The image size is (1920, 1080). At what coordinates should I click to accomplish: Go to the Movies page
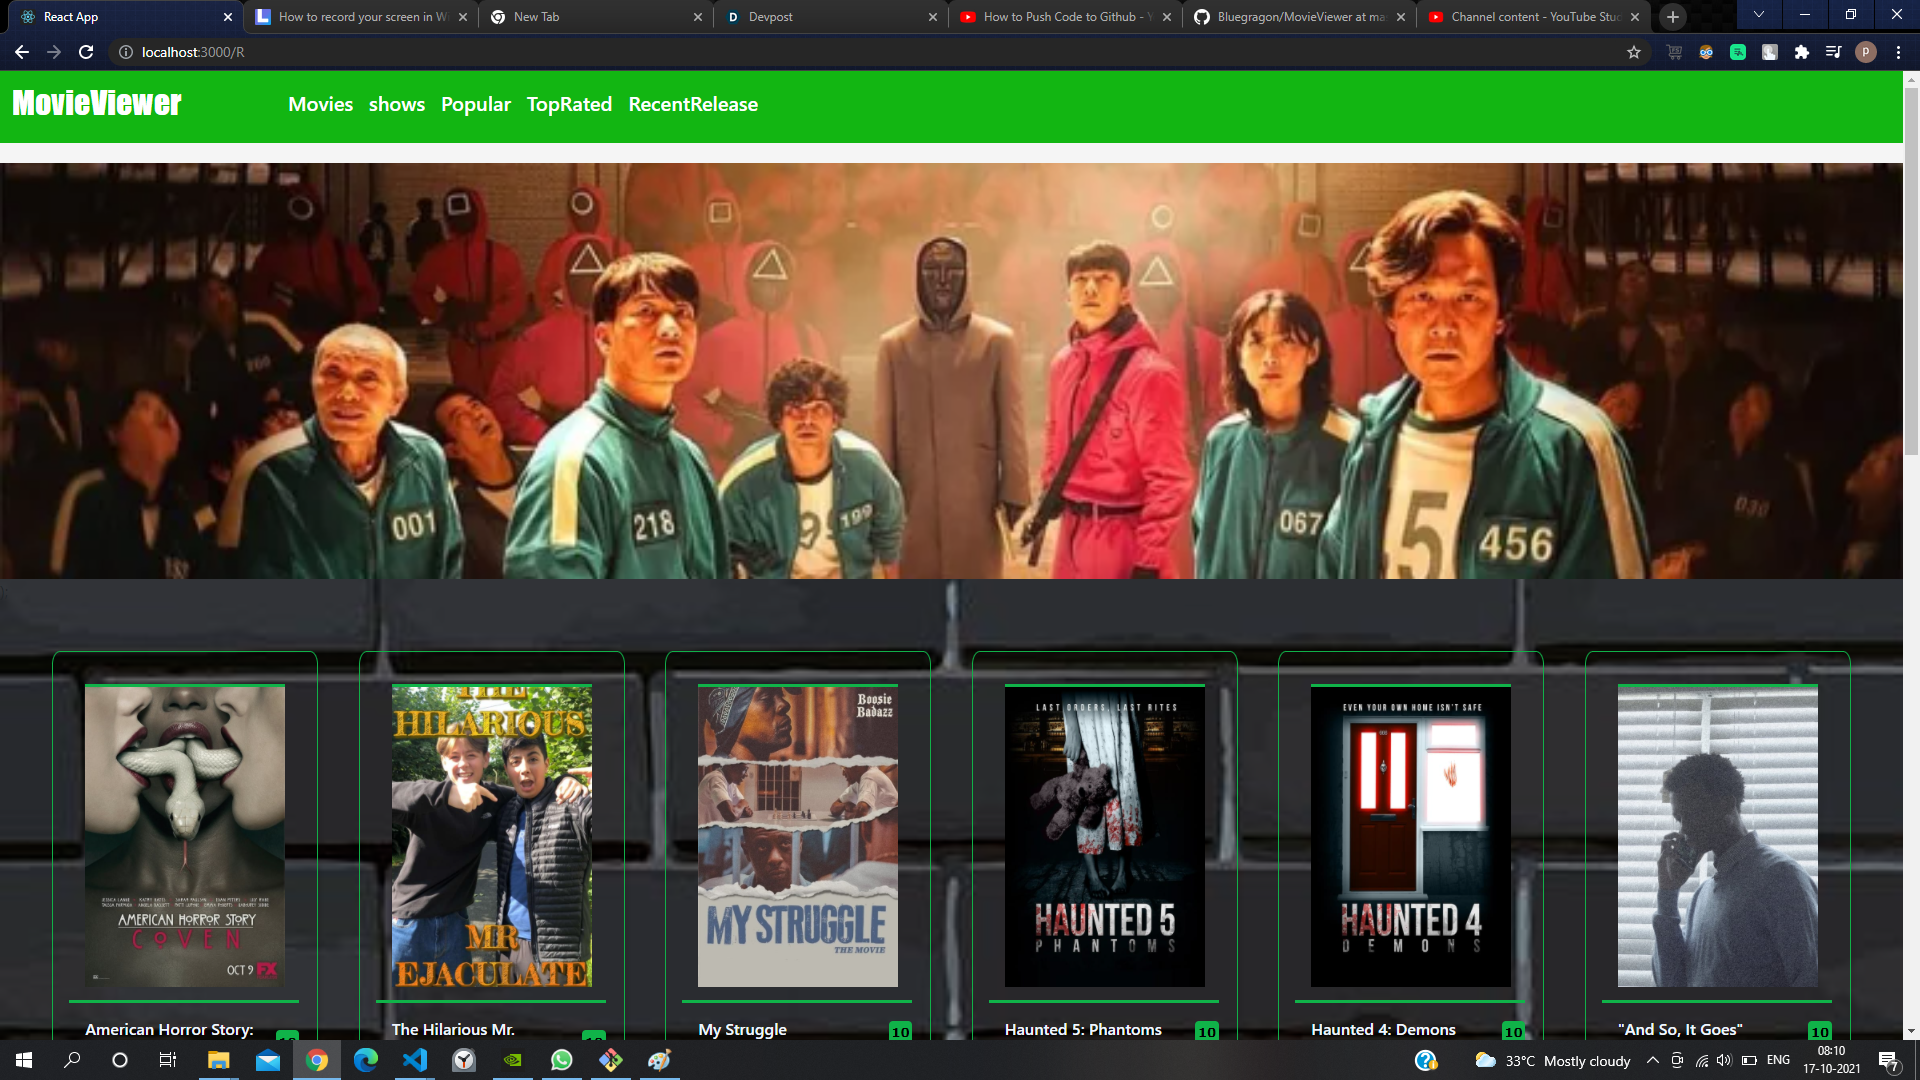(320, 104)
